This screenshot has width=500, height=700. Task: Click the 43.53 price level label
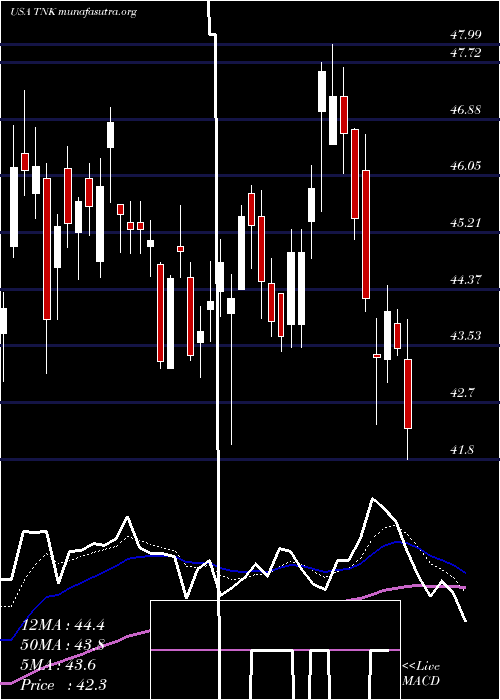pyautogui.click(x=466, y=336)
